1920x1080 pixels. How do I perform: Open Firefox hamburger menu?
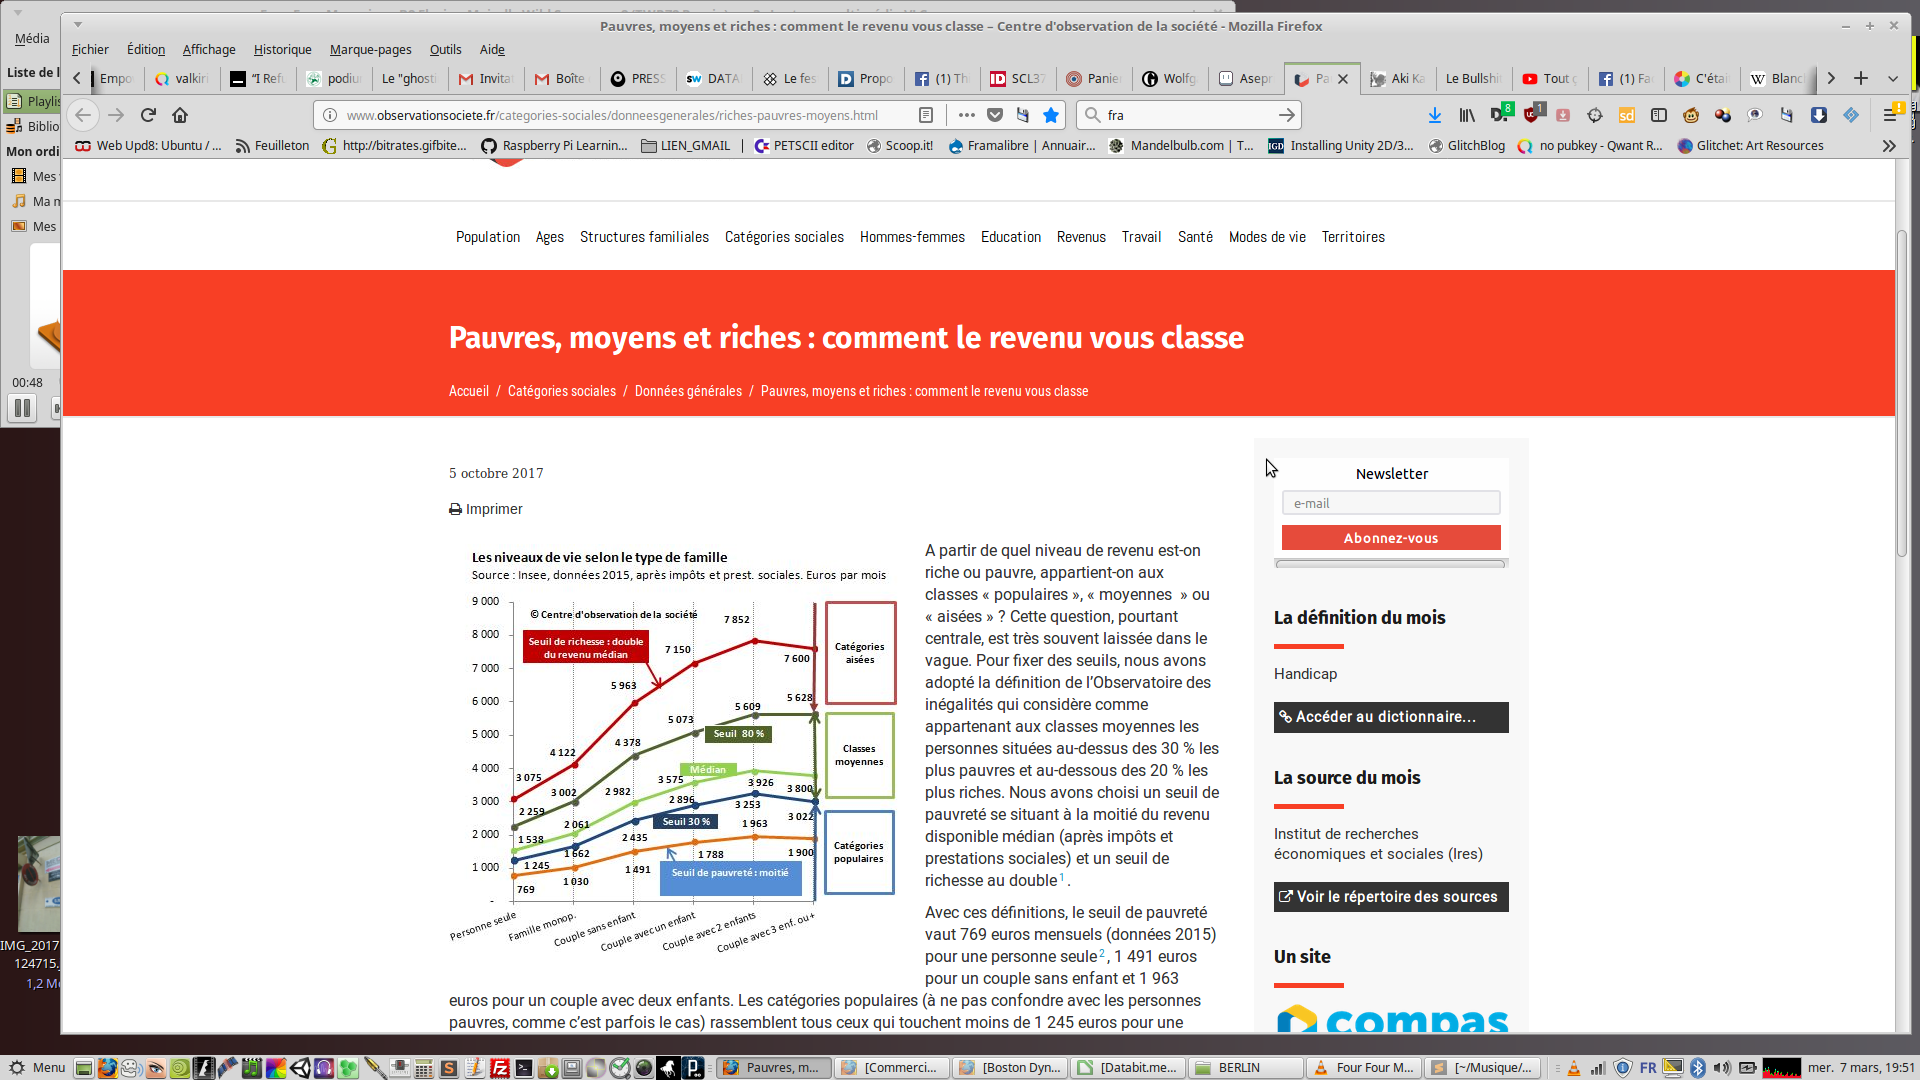1890,115
